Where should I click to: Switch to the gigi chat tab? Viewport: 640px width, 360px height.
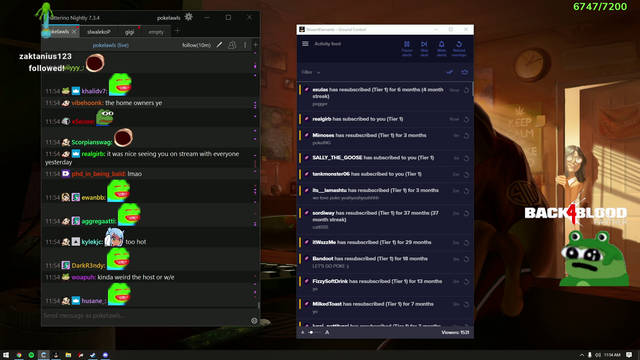pos(129,32)
